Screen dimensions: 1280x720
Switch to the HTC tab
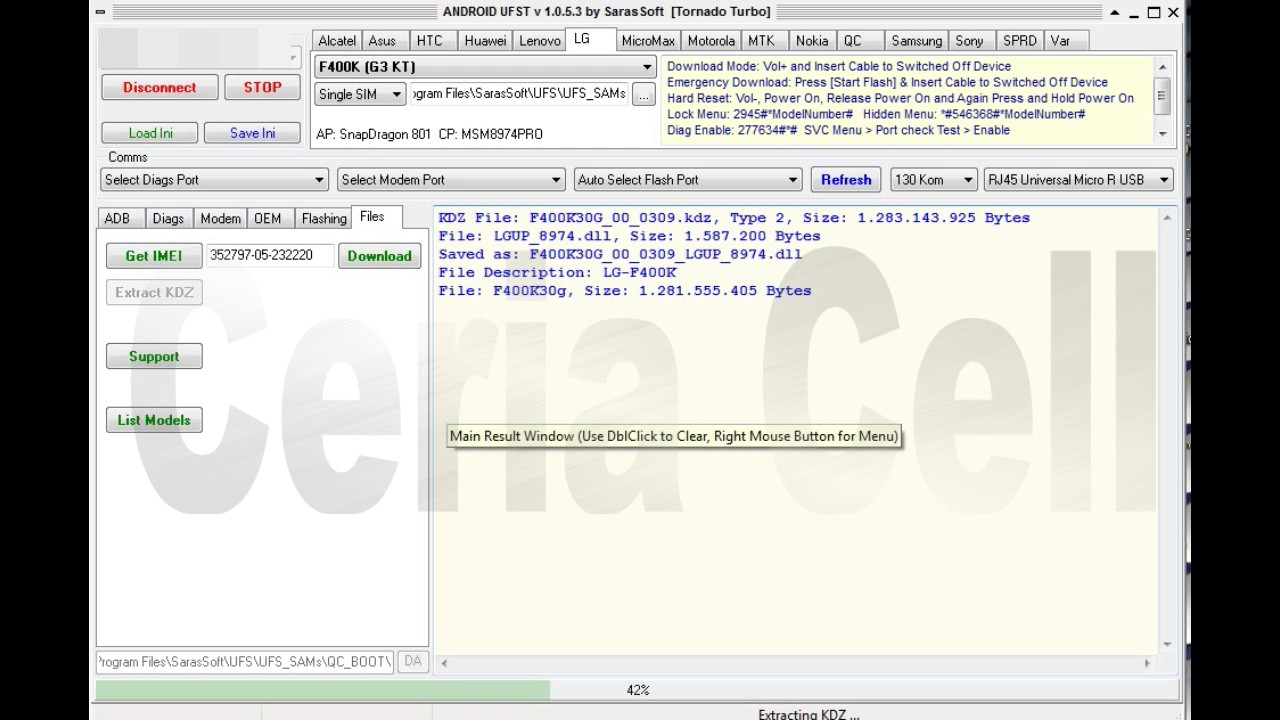click(429, 41)
